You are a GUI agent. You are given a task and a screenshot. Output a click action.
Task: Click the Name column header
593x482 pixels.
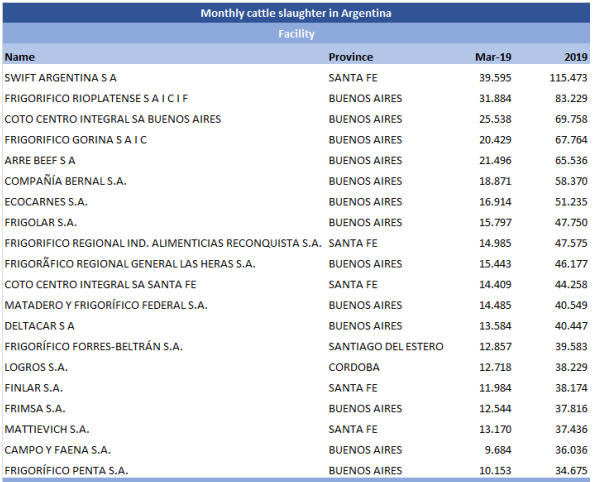click(20, 57)
